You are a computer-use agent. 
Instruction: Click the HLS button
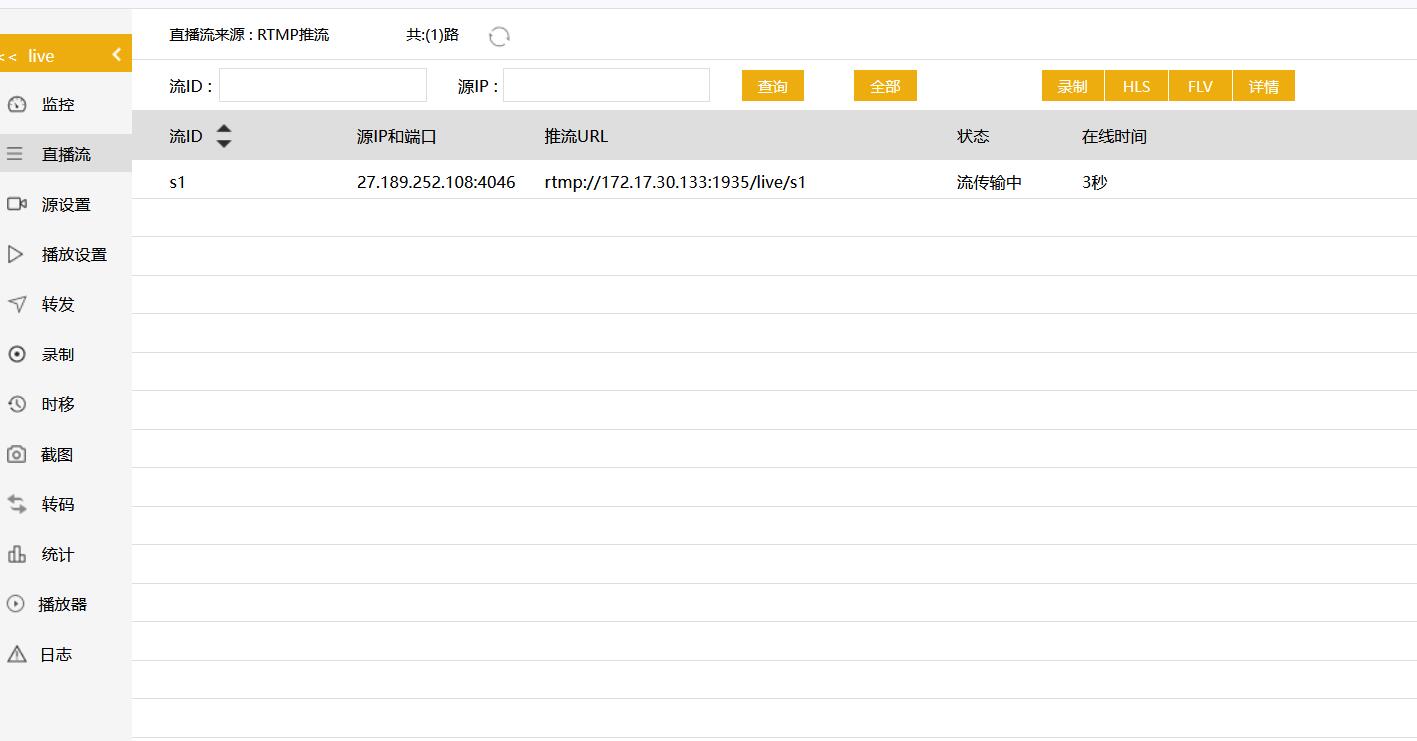[1136, 86]
